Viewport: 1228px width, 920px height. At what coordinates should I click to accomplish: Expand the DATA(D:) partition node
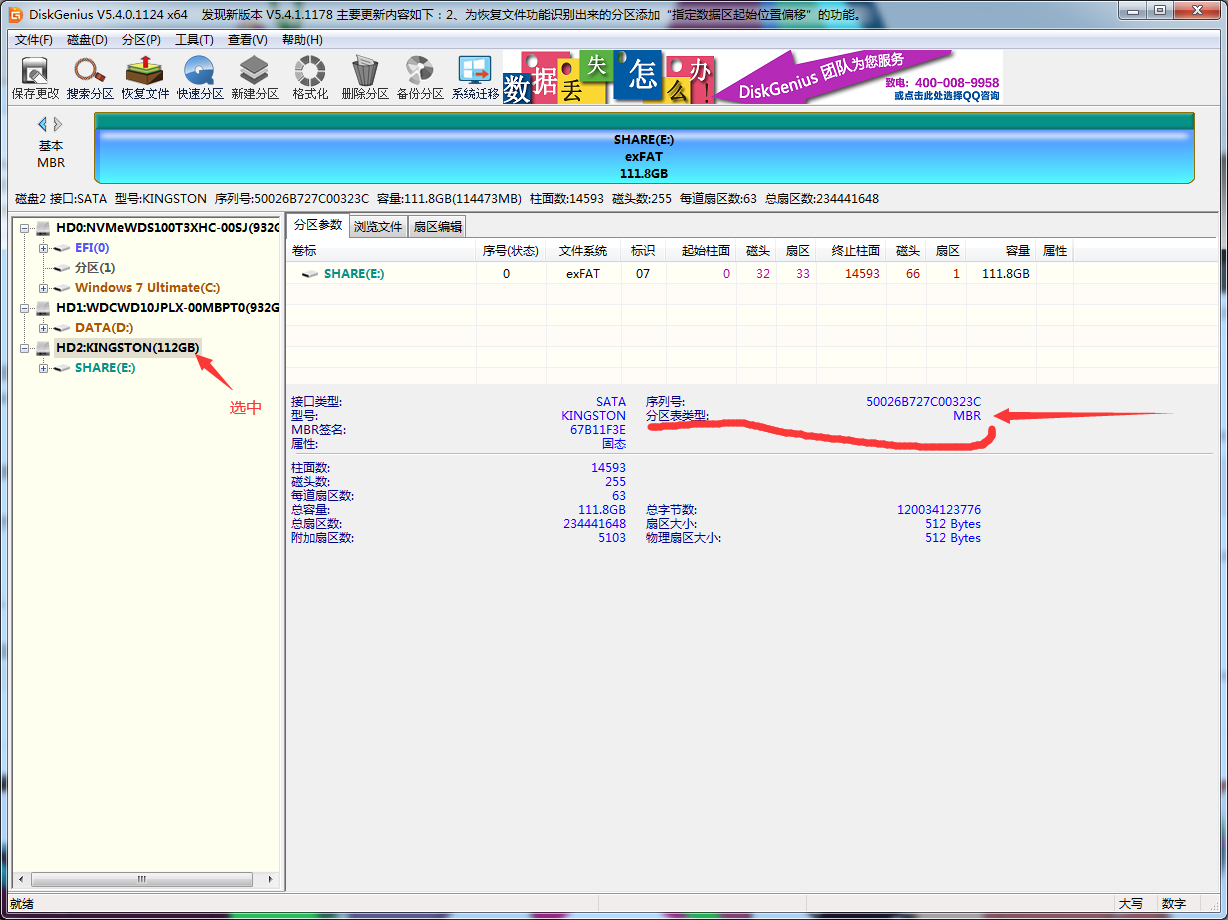(x=43, y=328)
